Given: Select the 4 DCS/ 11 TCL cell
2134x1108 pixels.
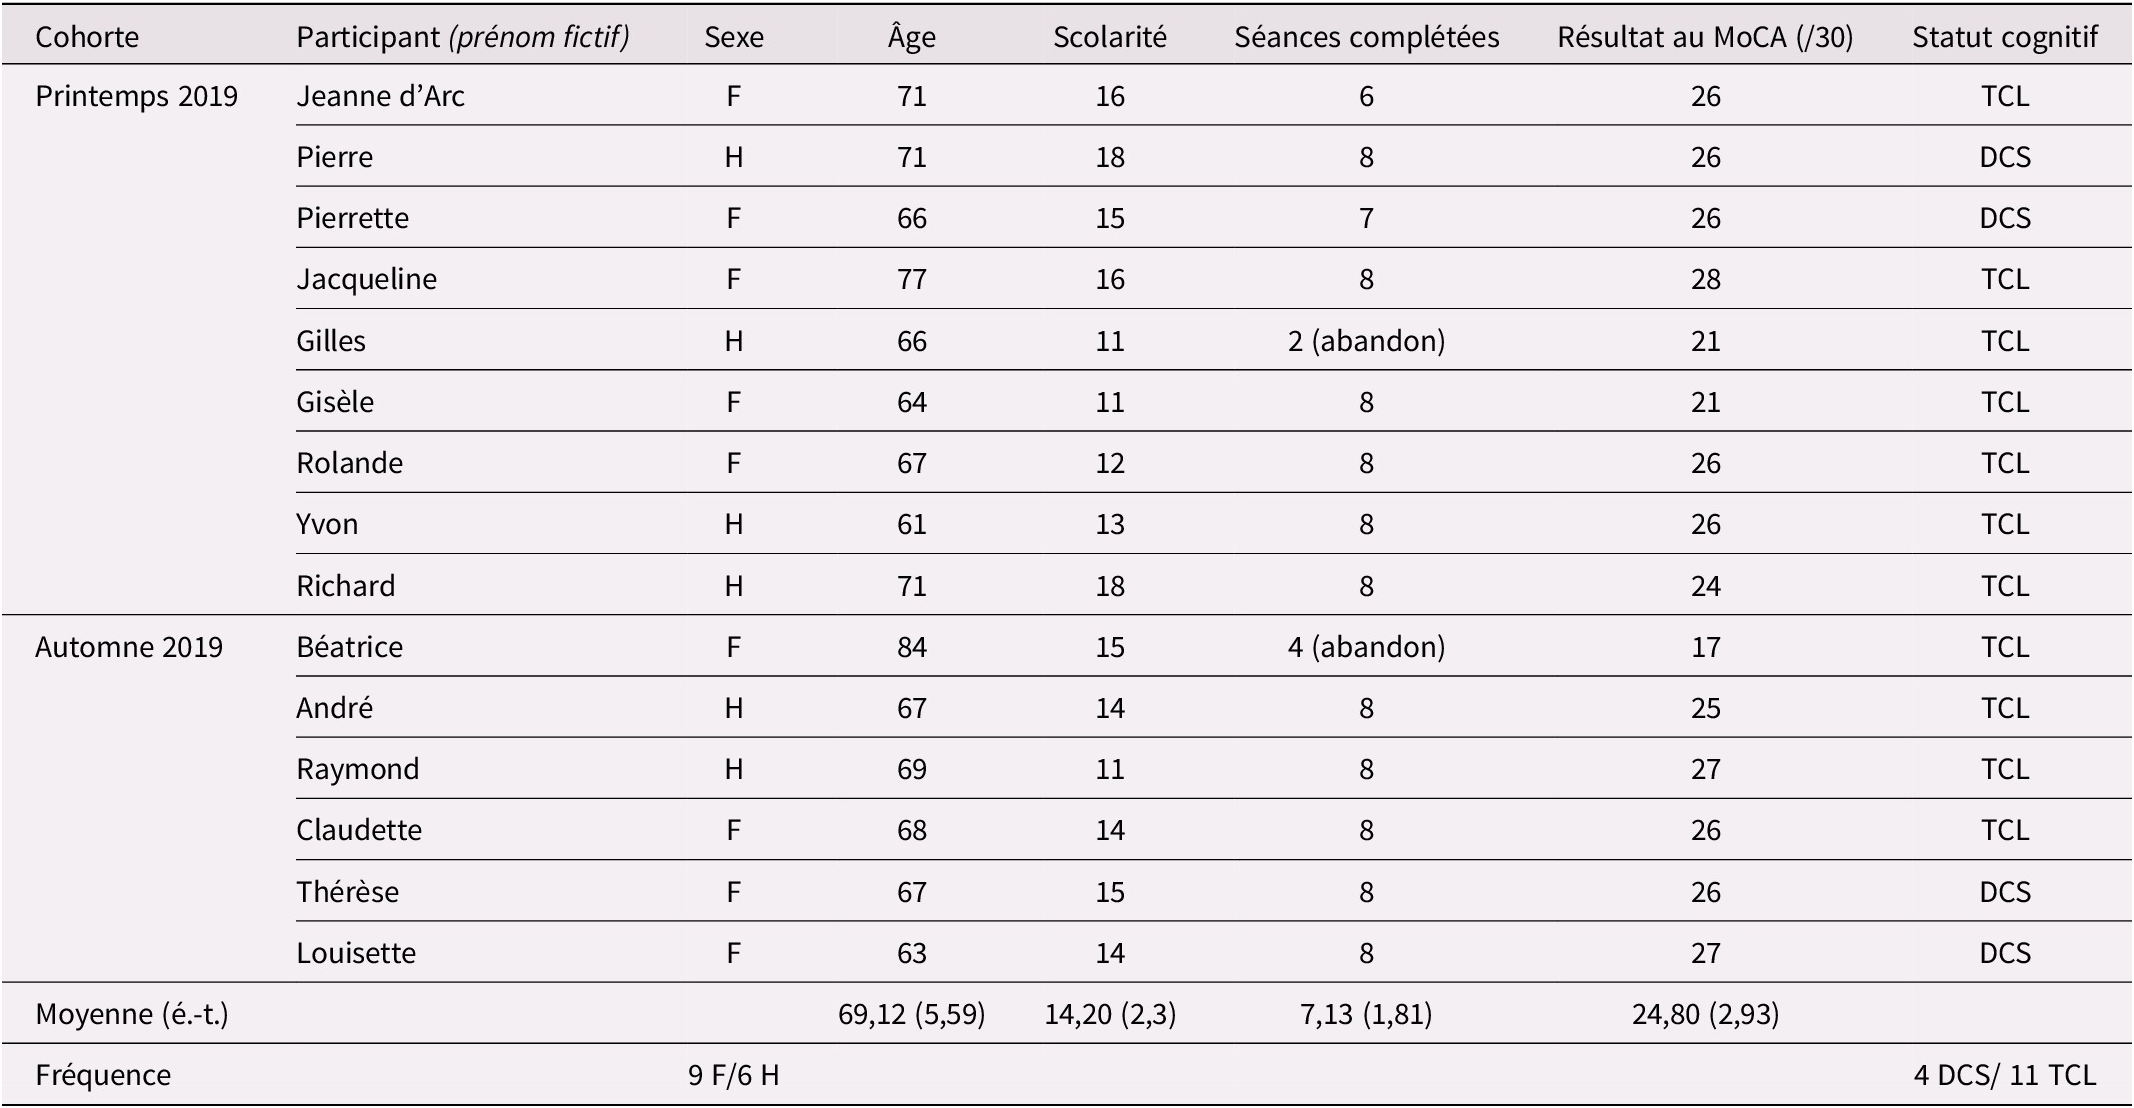Looking at the screenshot, I should [2005, 1075].
